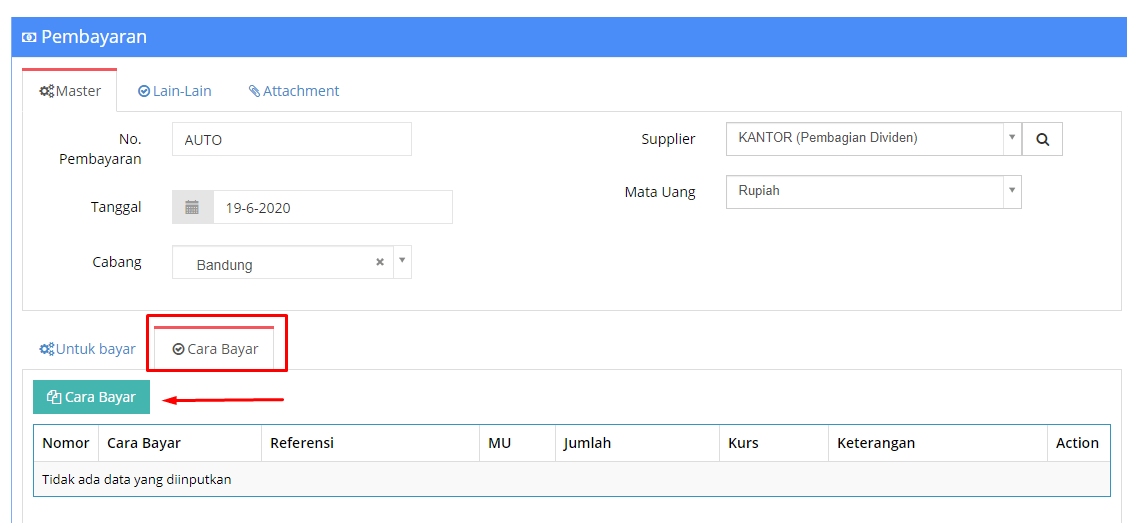Clear Bandung selection with the x icon
1127x523 pixels.
380,262
